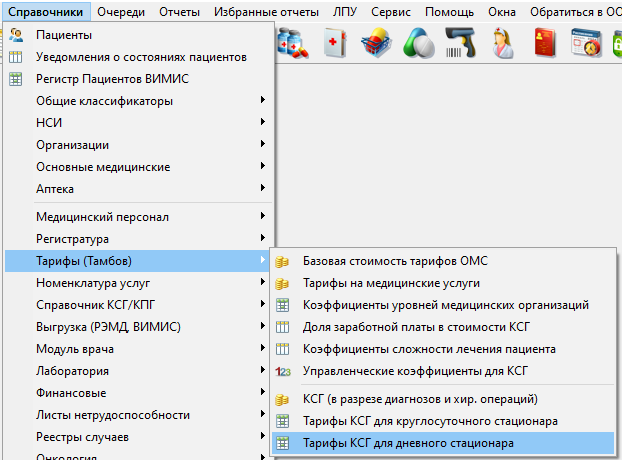Open Регистр Пациентов ВИМИС entry
The height and width of the screenshot is (460, 622).
[112, 79]
